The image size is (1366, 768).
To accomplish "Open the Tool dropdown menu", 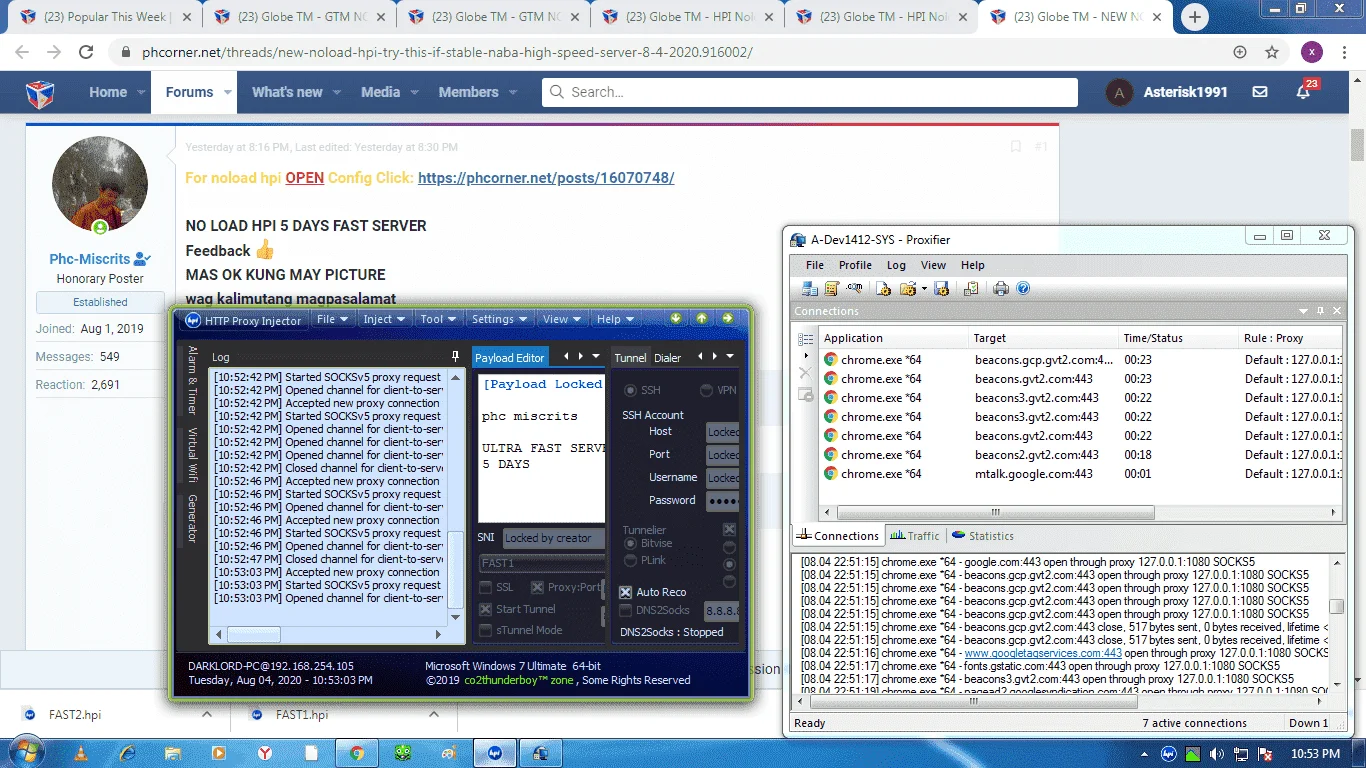I will click(438, 319).
